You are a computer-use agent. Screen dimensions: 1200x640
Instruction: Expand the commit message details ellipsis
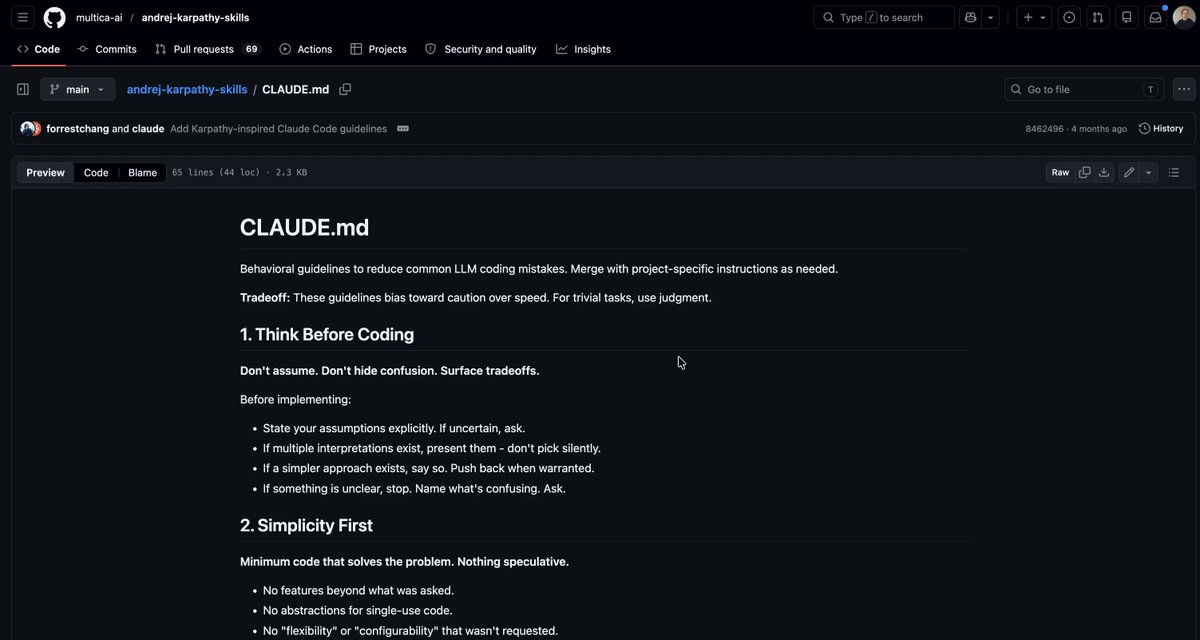click(403, 128)
